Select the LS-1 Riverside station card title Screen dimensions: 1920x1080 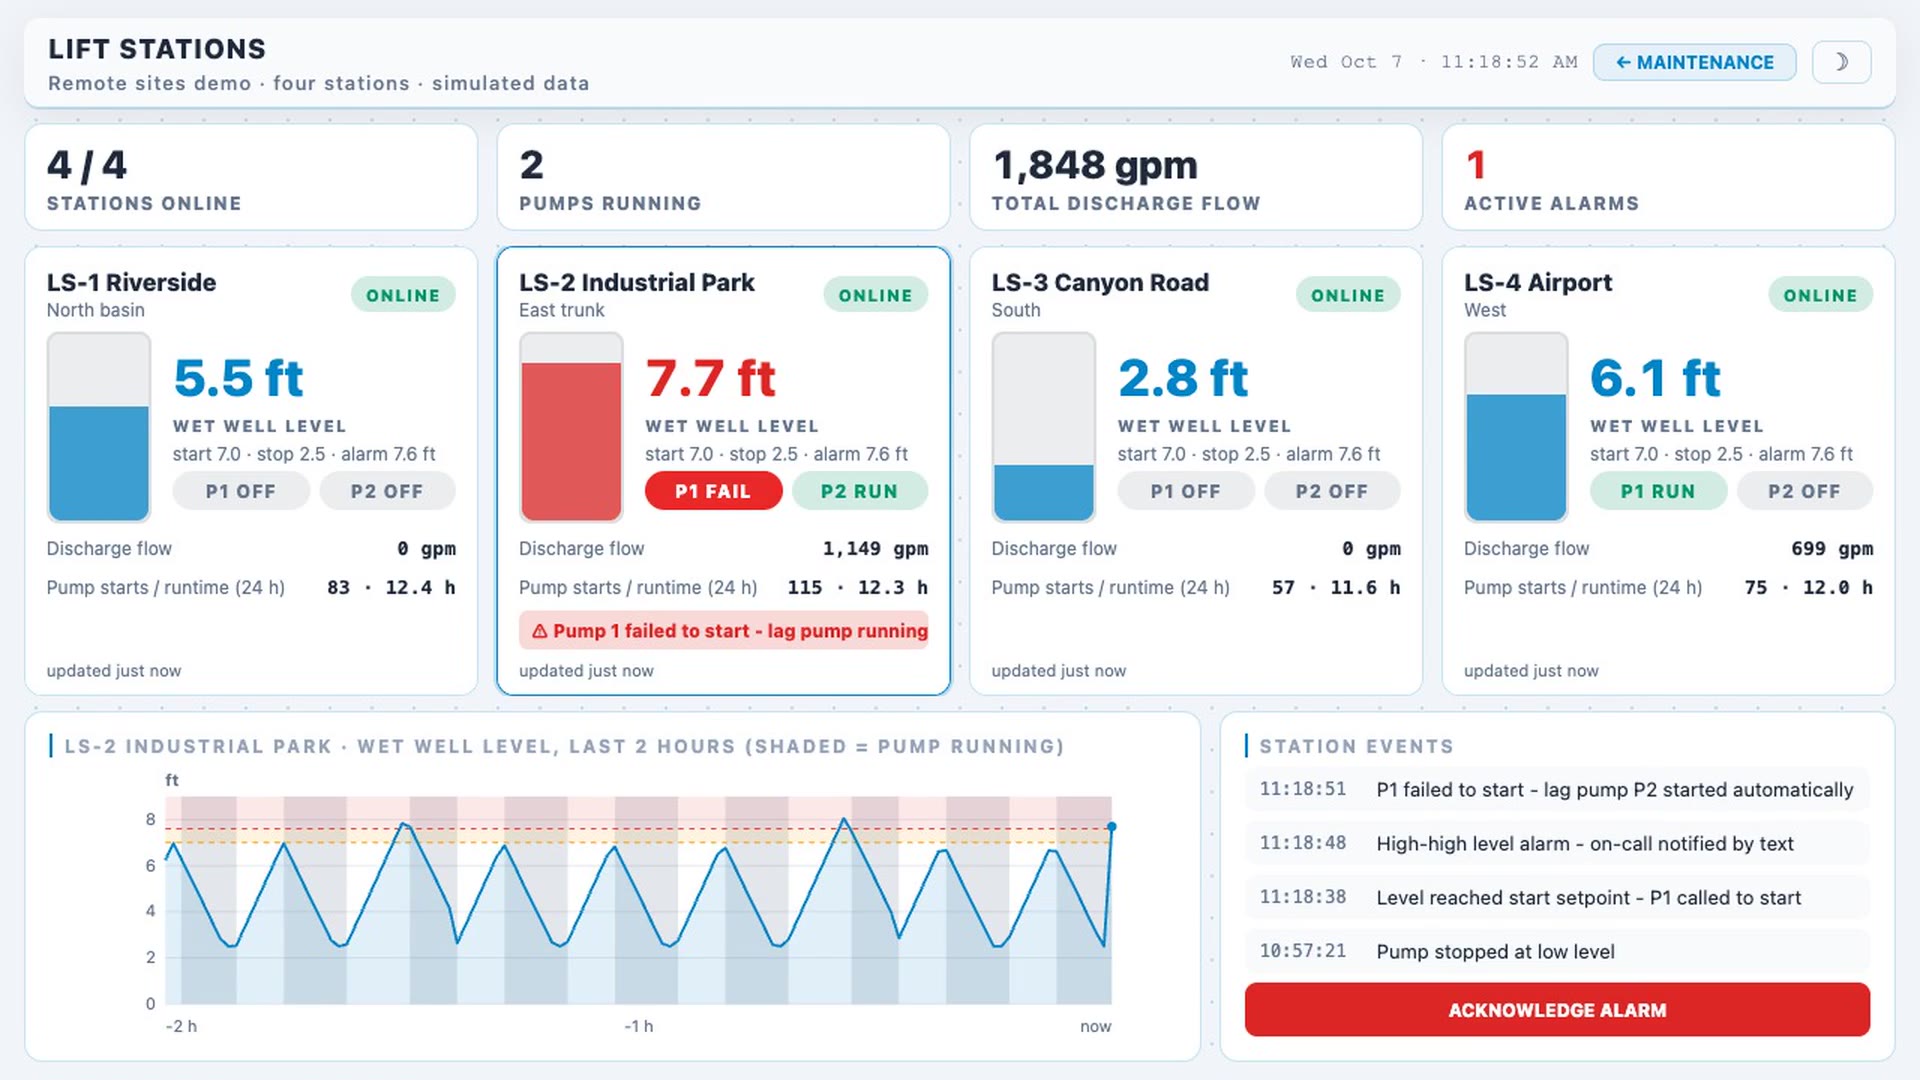[x=131, y=283]
